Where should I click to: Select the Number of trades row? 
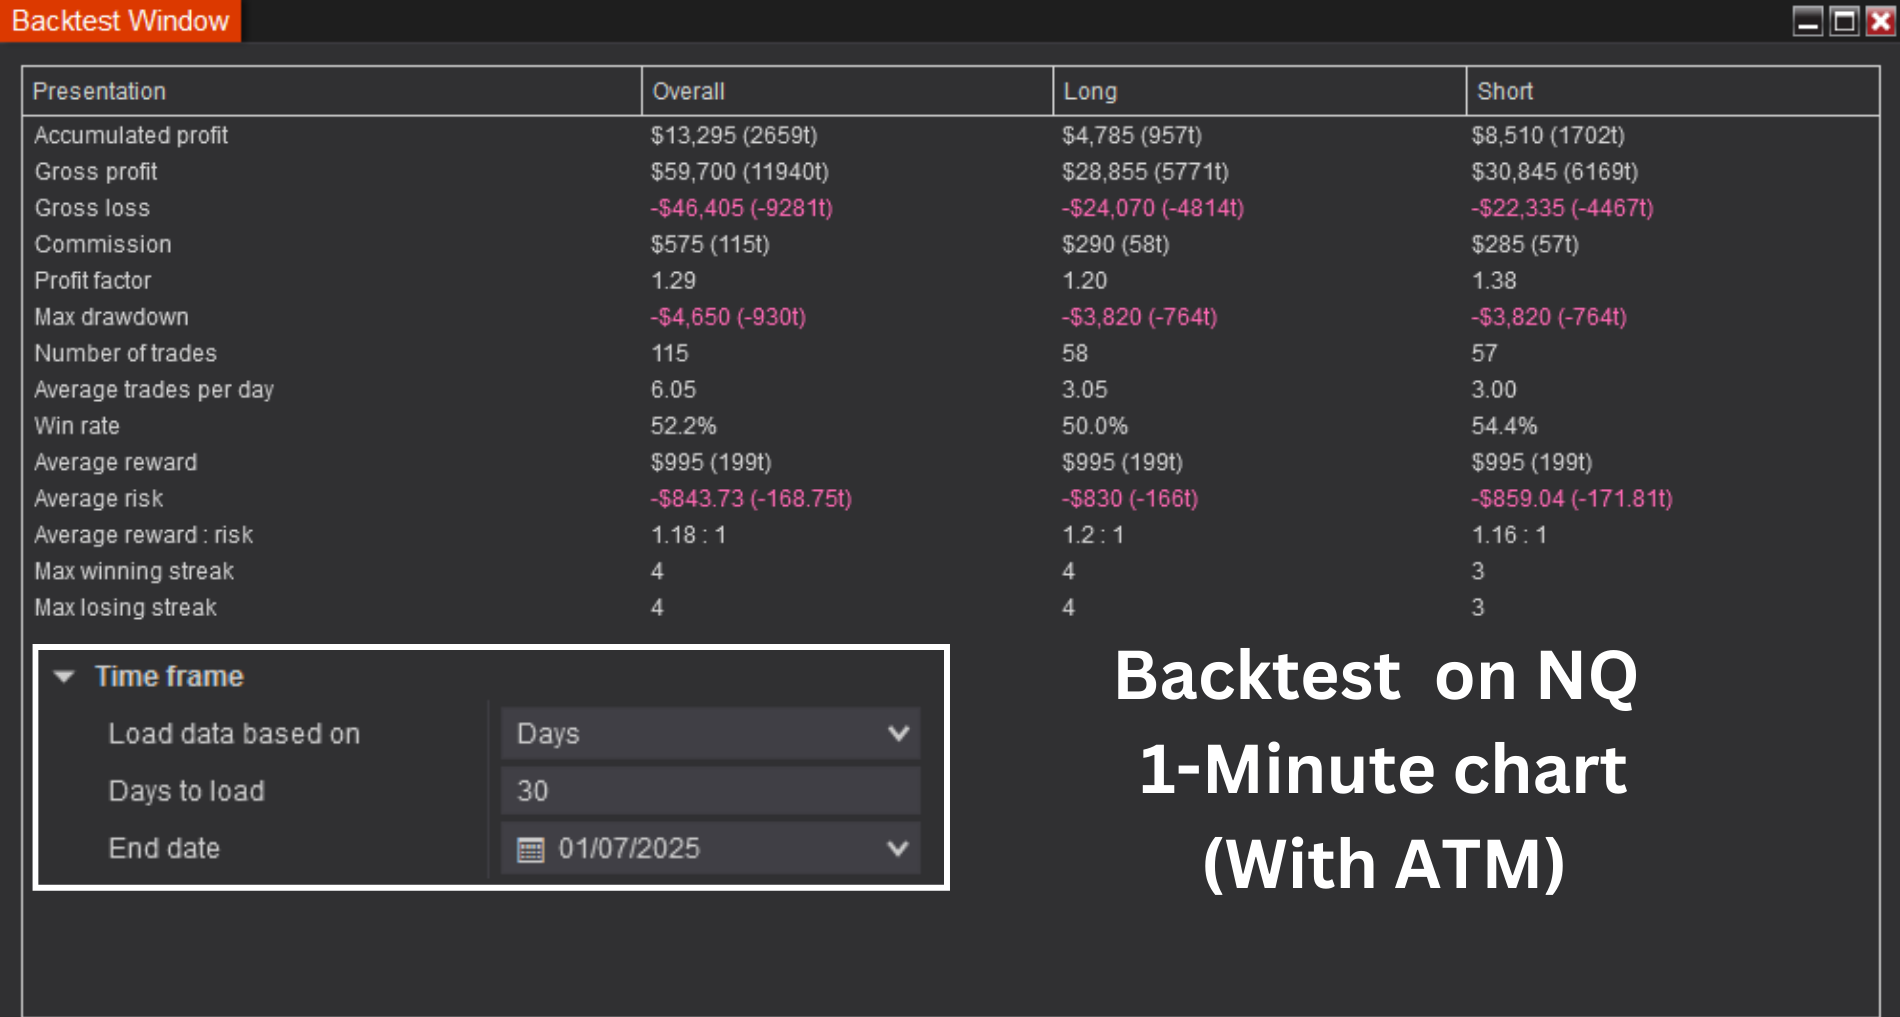(x=125, y=353)
